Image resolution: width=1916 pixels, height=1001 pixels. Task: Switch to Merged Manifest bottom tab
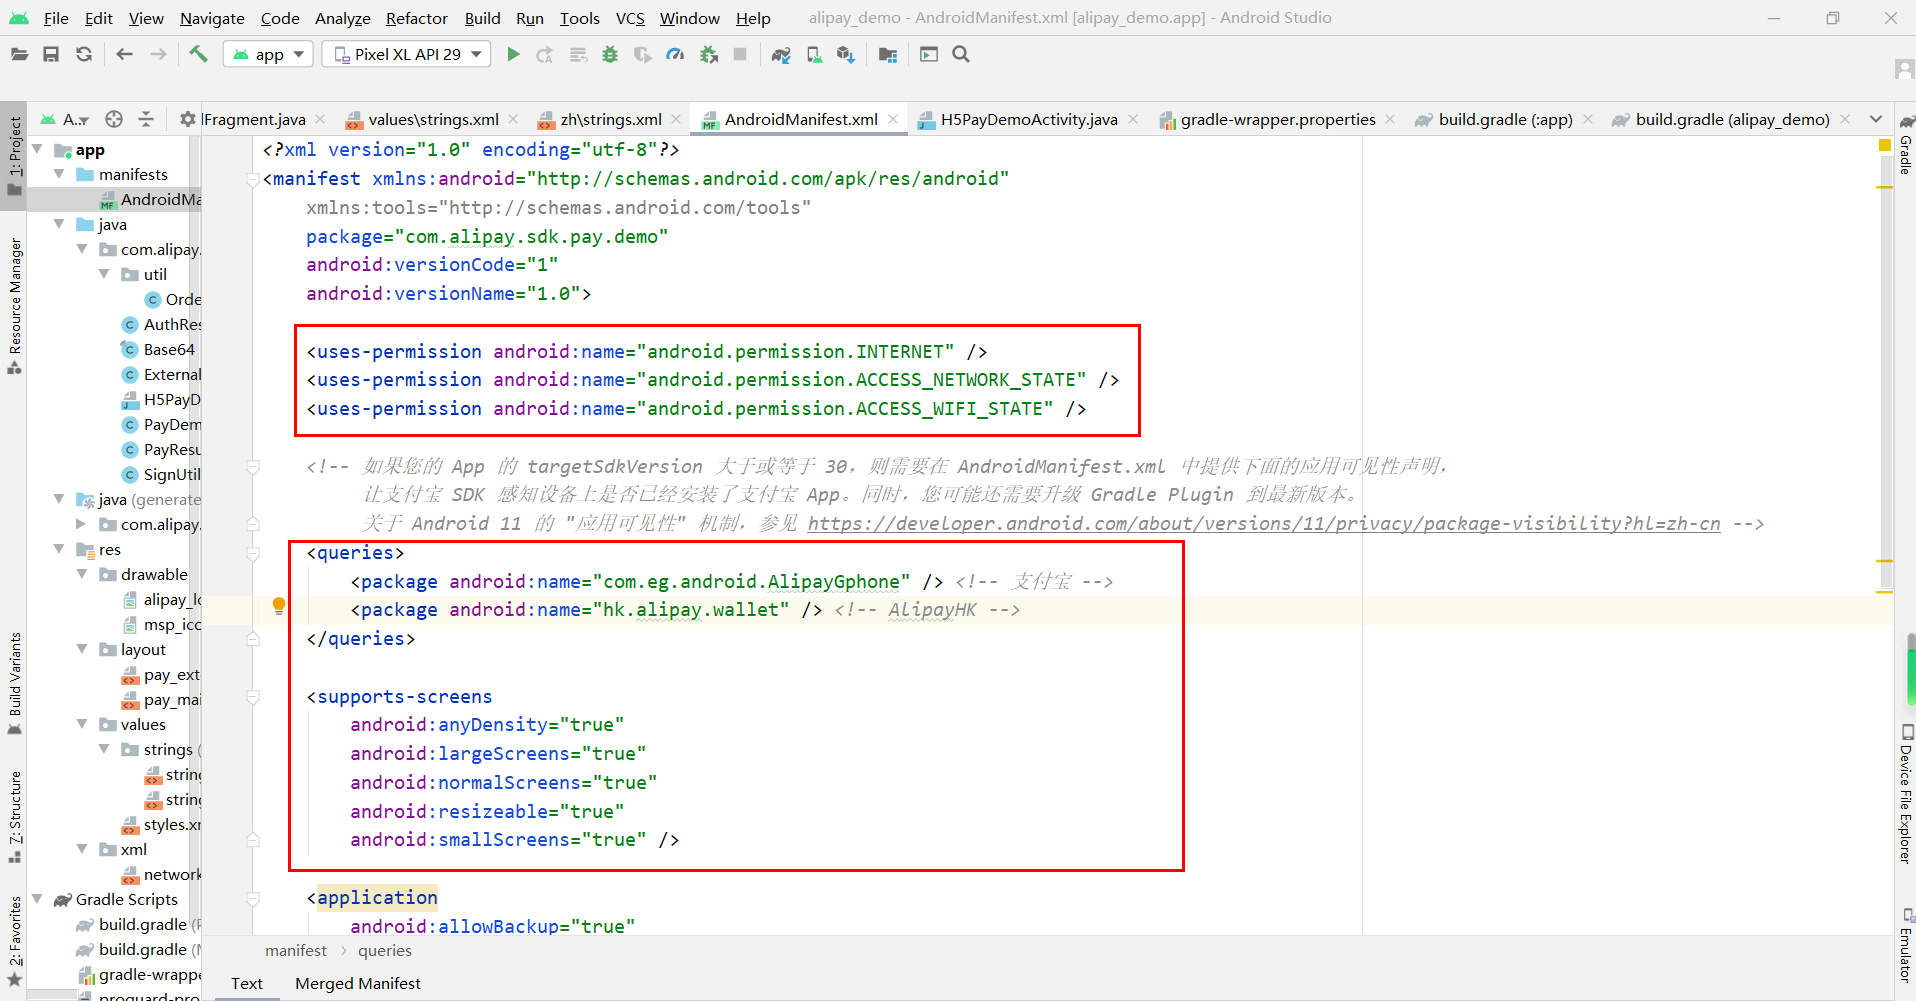[x=358, y=984]
